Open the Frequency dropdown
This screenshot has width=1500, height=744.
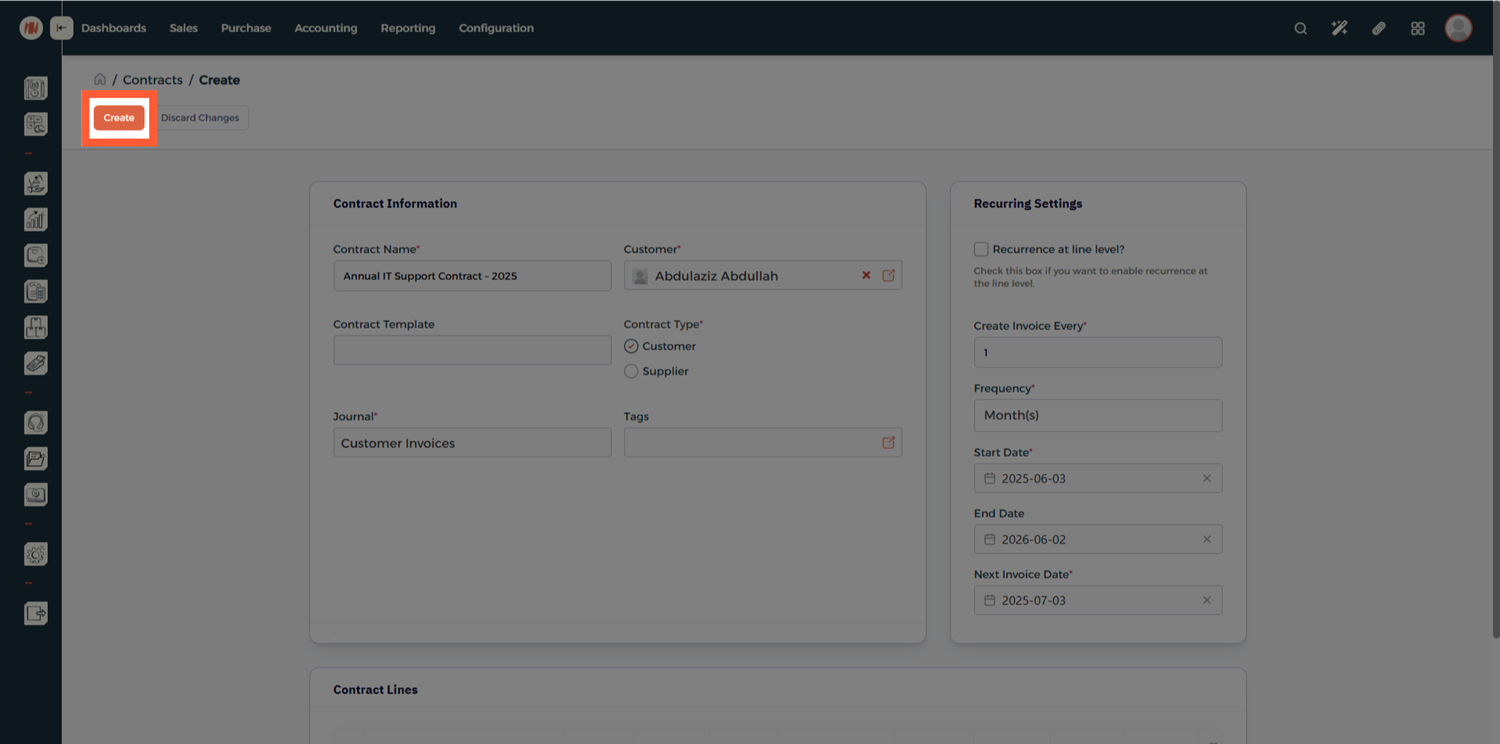click(x=1097, y=415)
